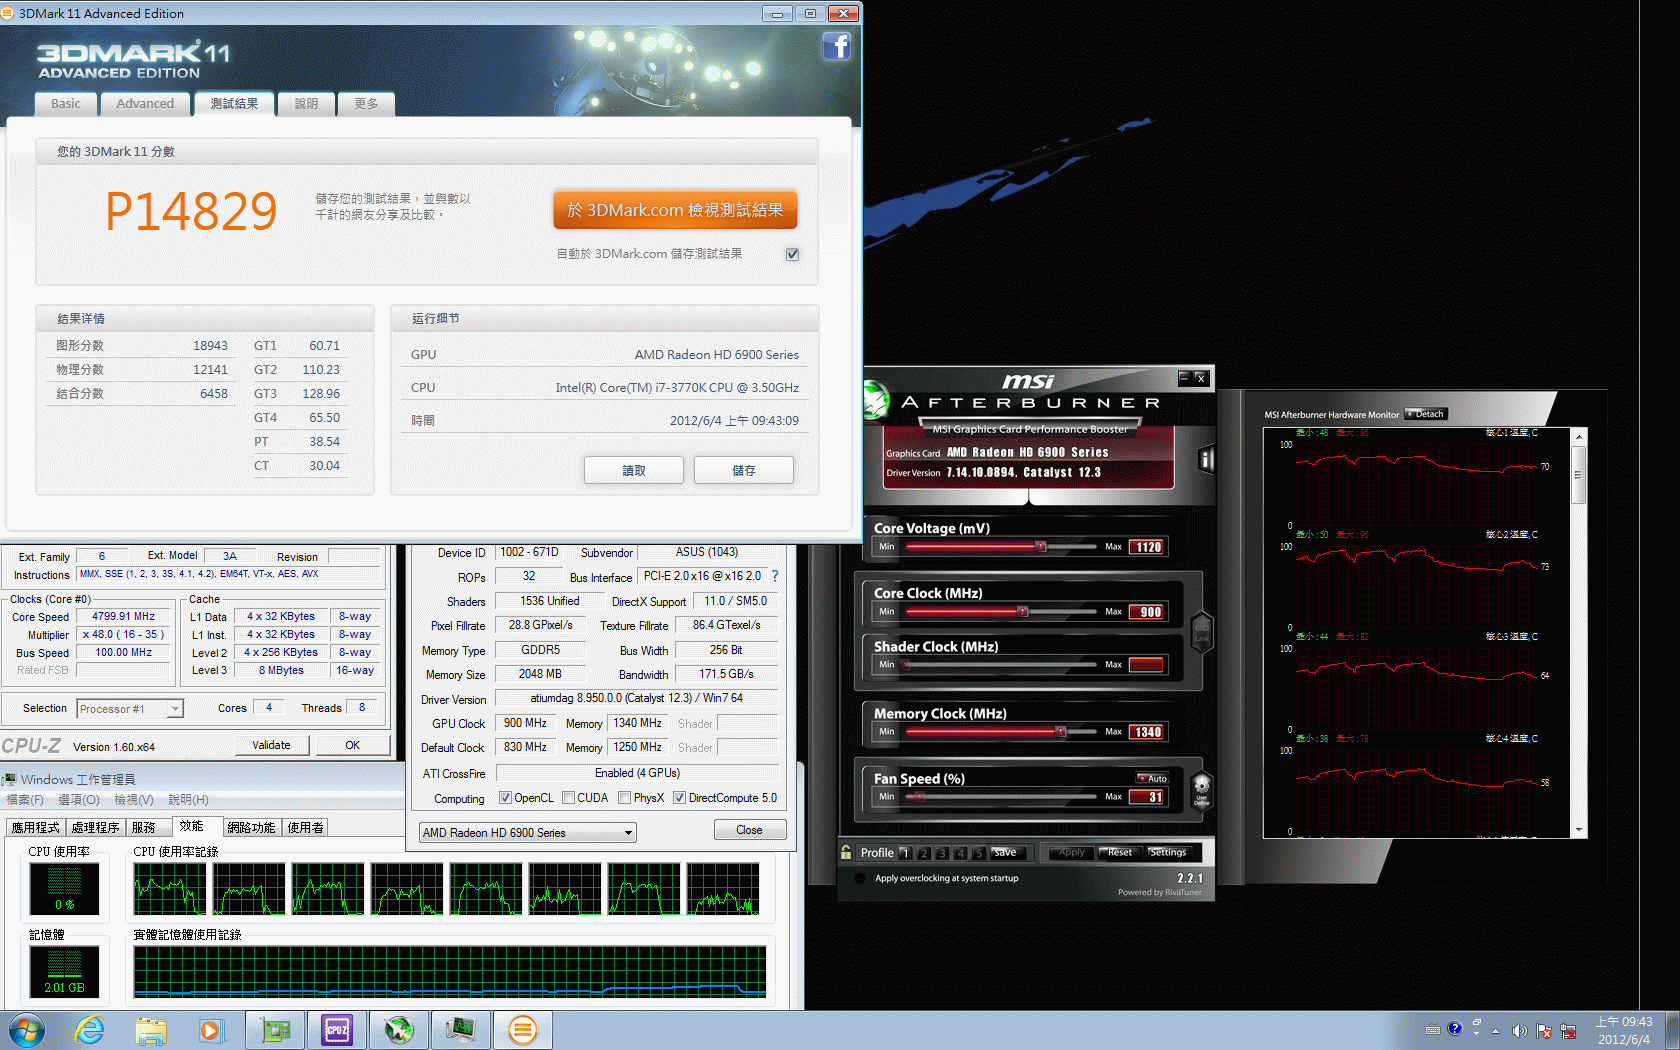1680x1050 pixels.
Task: Click the User Define fan gear icon
Action: click(x=1202, y=789)
